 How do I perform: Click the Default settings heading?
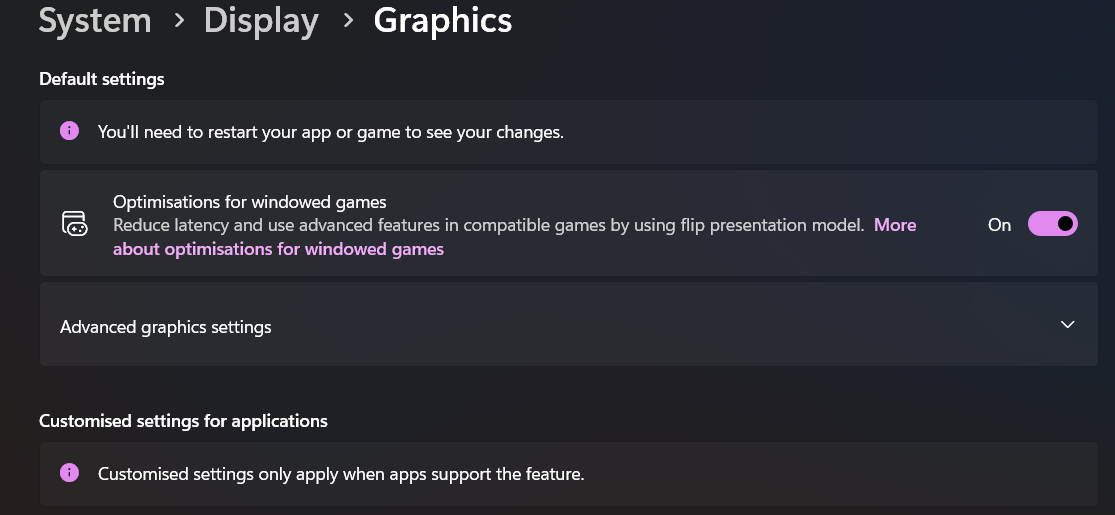tap(102, 79)
